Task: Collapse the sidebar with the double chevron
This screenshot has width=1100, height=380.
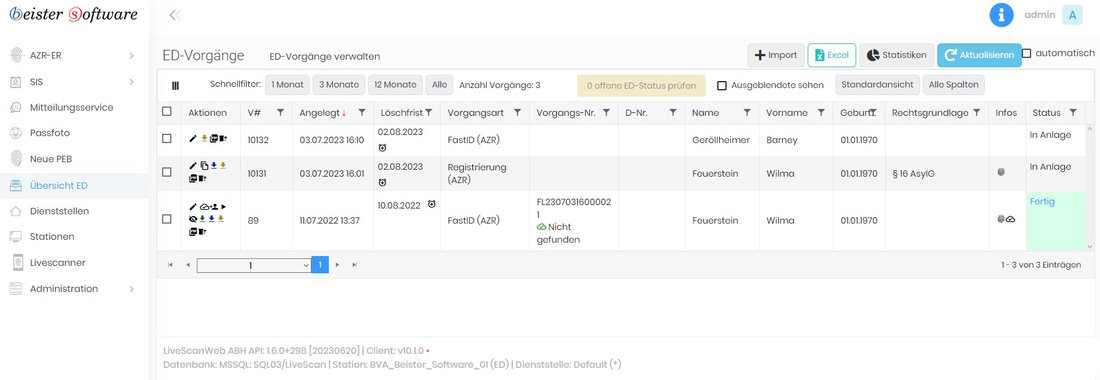Action: 175,15
